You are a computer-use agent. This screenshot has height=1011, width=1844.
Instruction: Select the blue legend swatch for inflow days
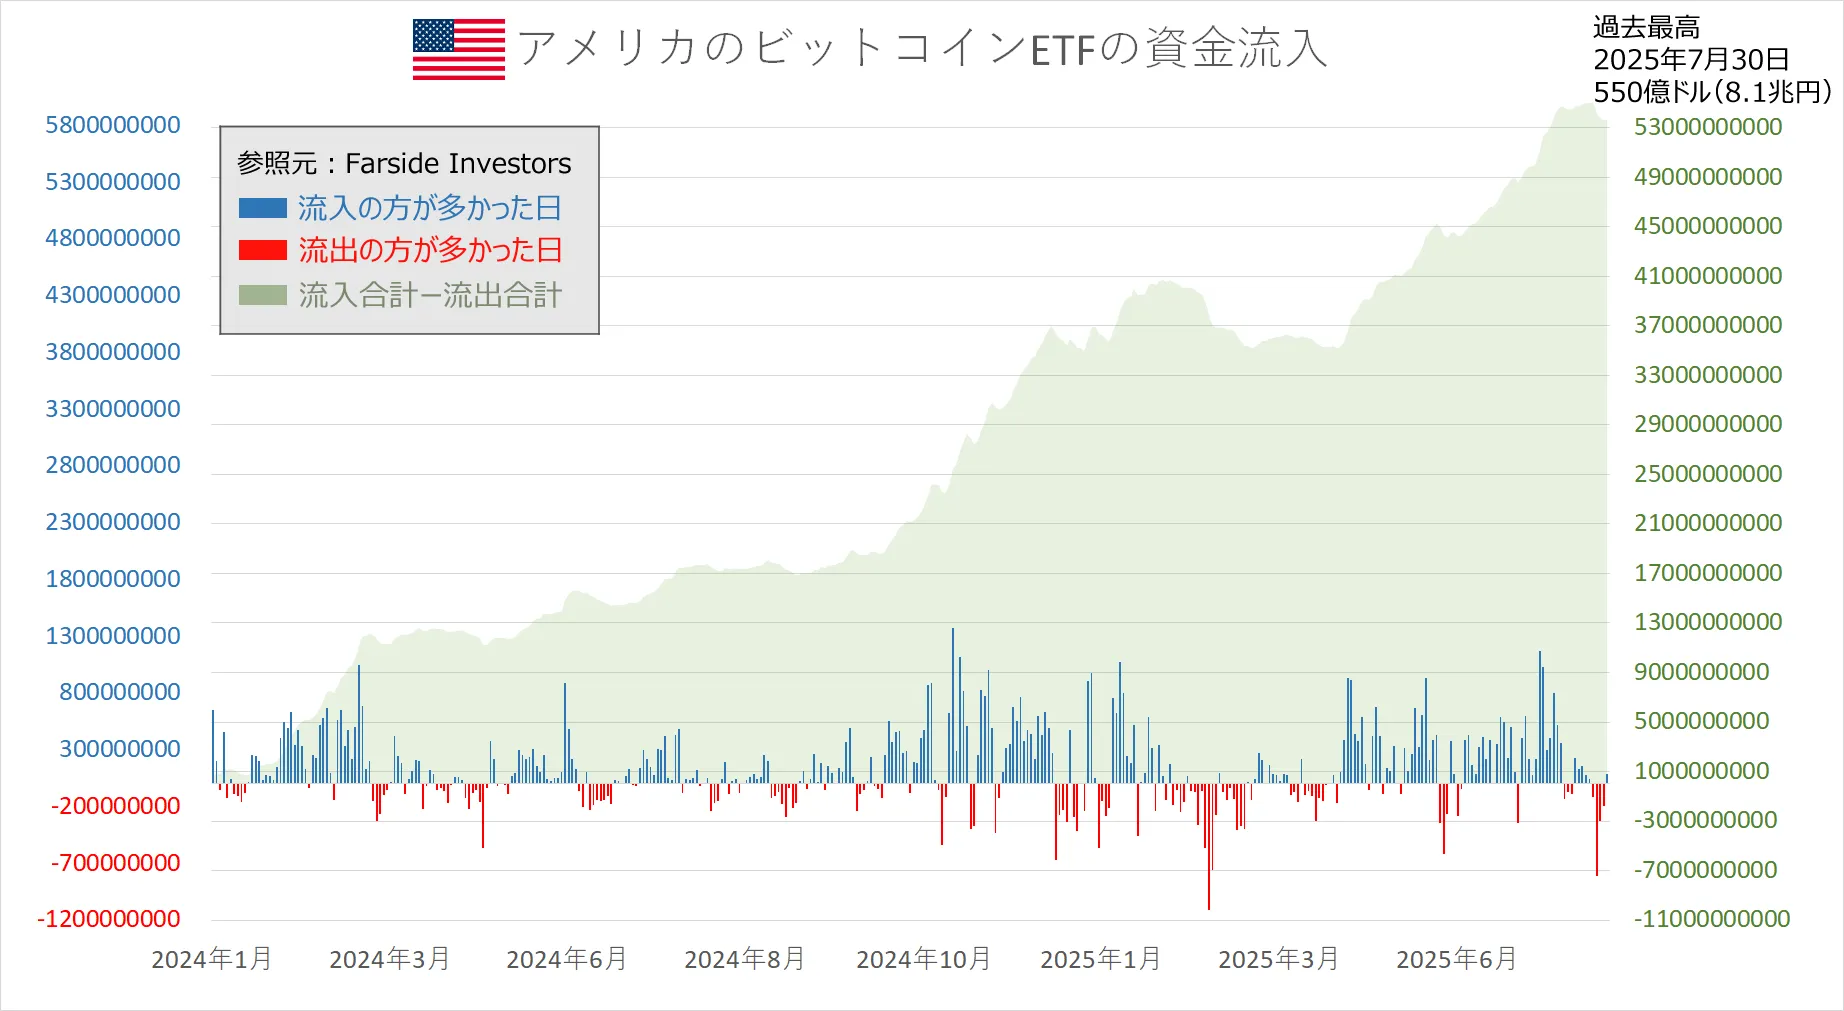263,207
